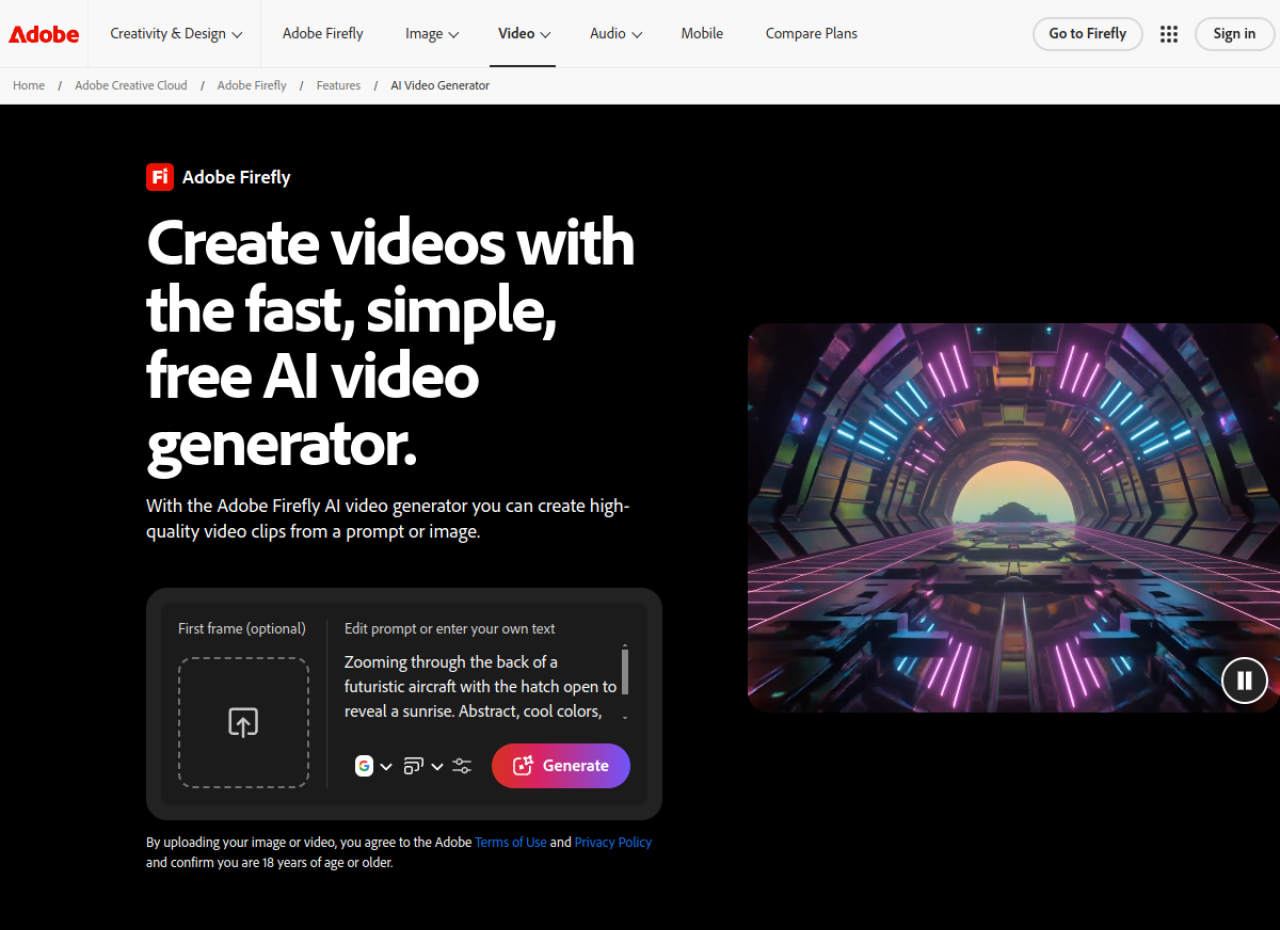Click the prompt box scrollbar
This screenshot has height=930, width=1280.
(625, 672)
